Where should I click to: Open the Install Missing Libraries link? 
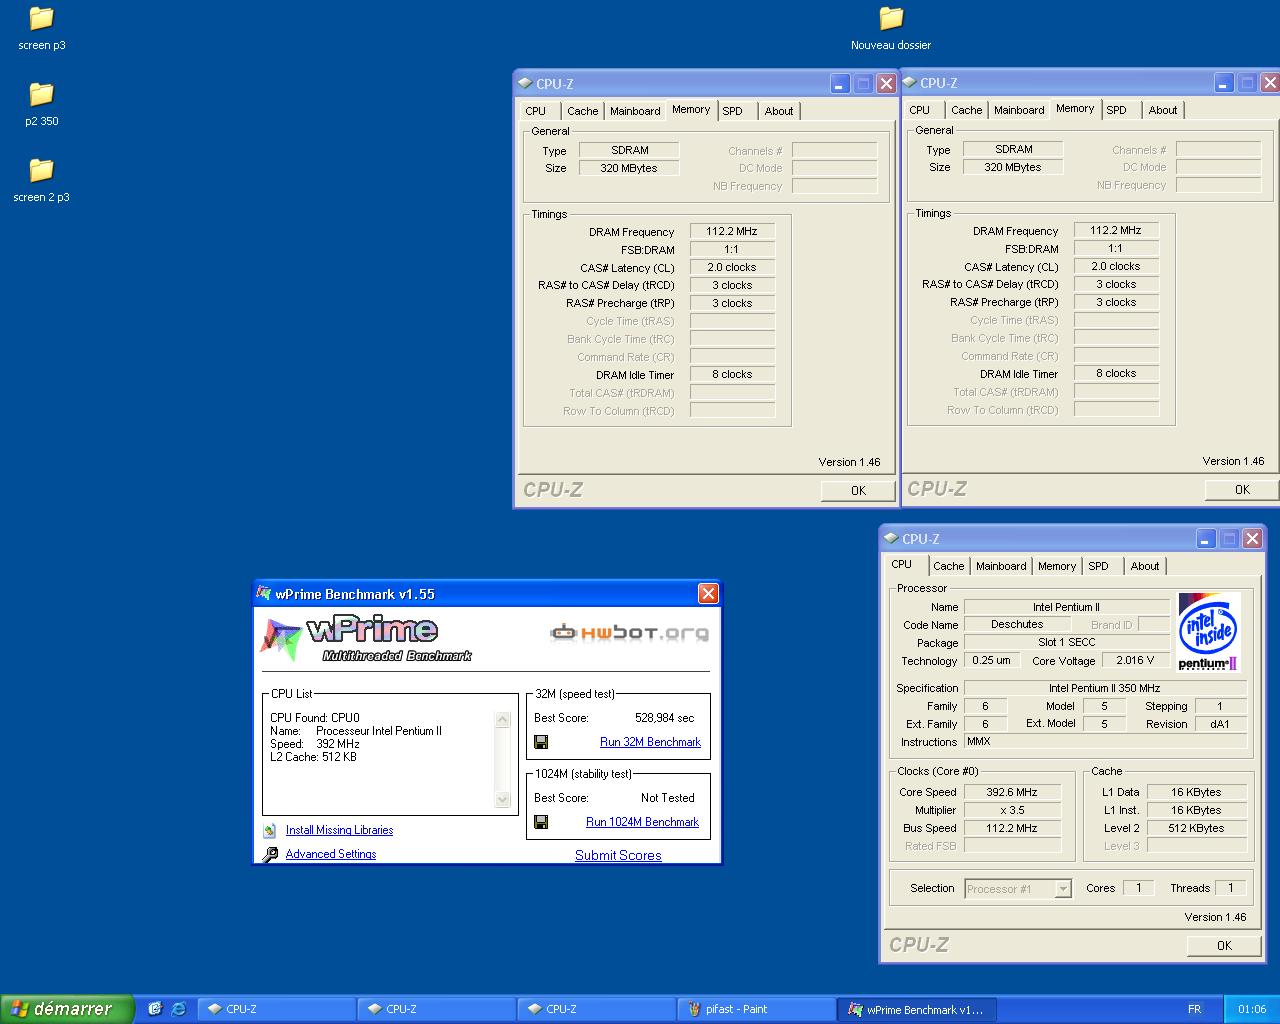point(339,830)
